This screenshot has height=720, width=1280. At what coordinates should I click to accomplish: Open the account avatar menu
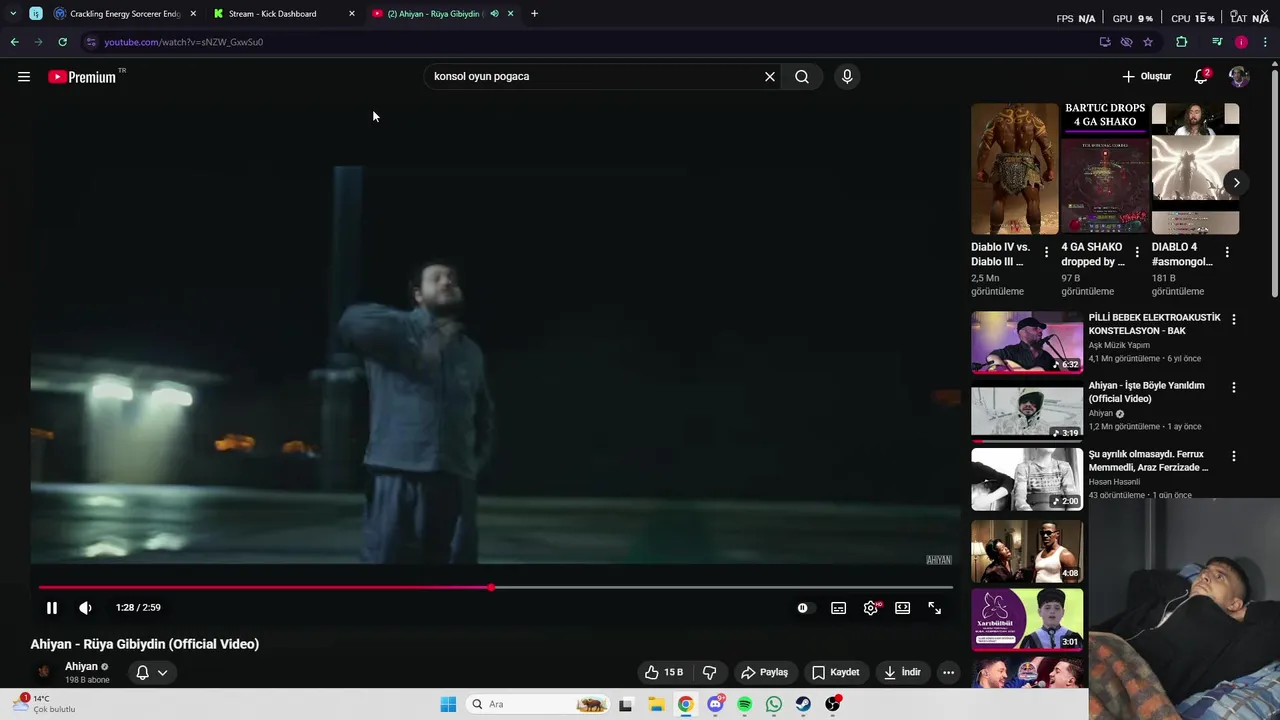(x=1239, y=77)
